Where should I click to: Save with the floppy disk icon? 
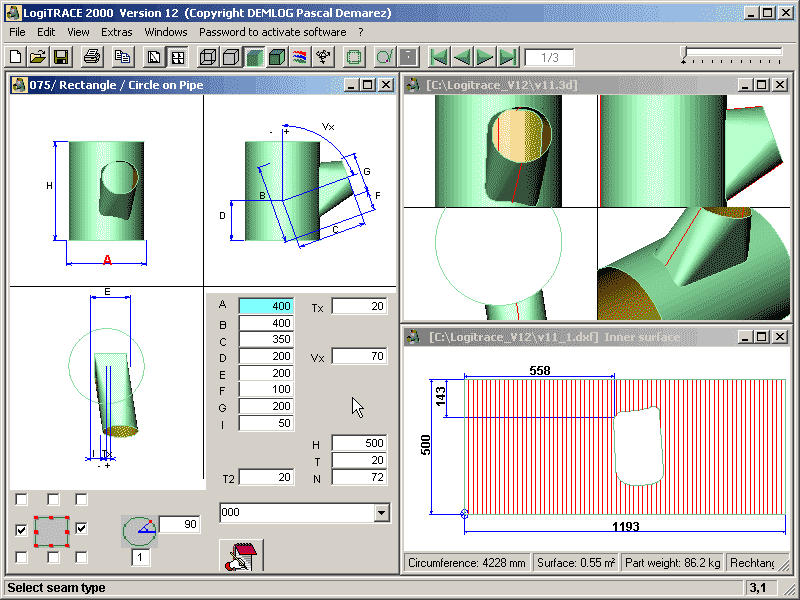(61, 57)
